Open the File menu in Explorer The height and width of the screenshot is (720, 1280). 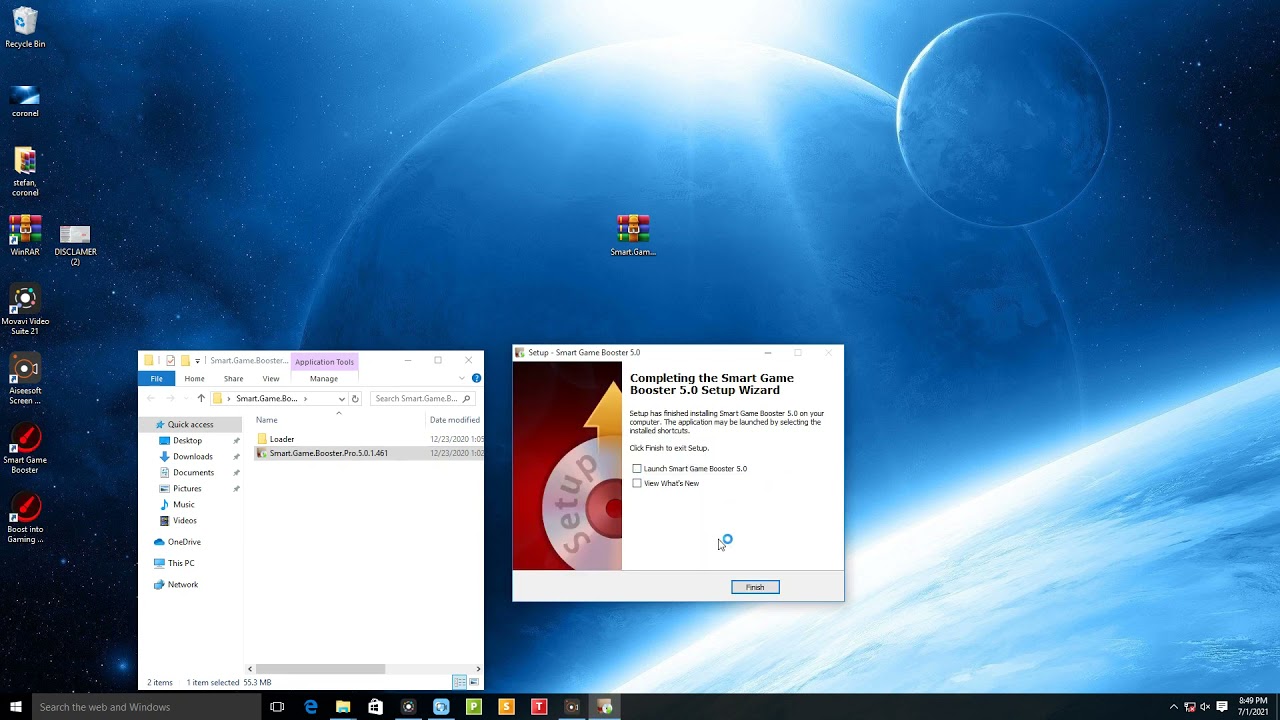157,379
